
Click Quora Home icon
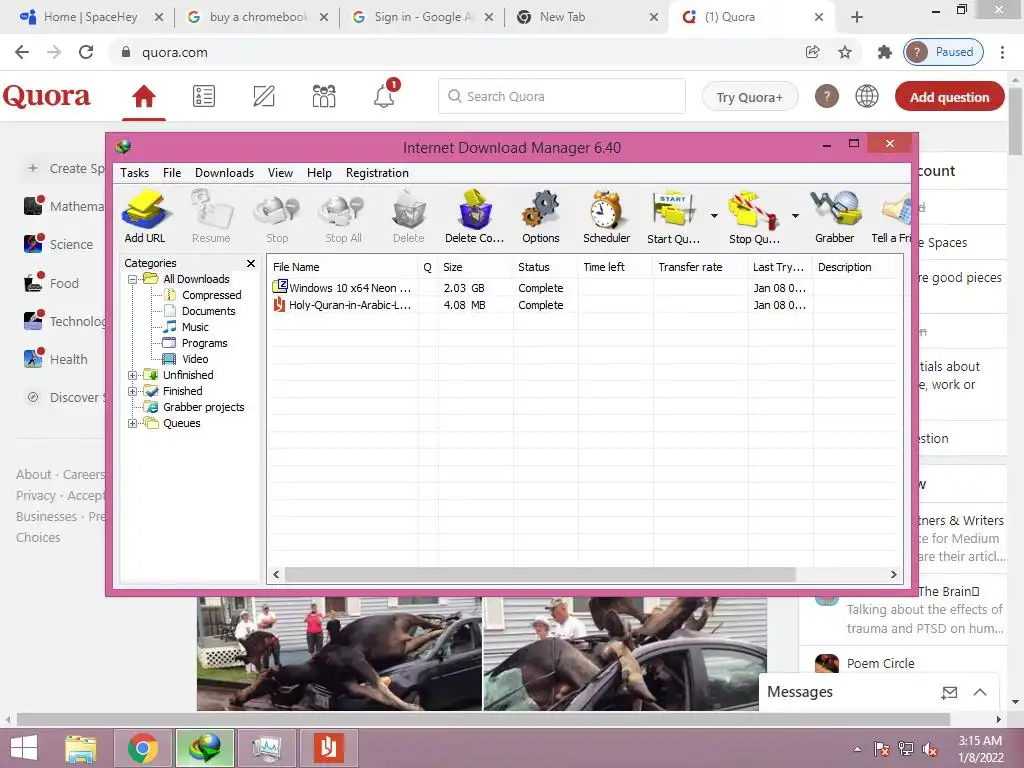pyautogui.click(x=144, y=97)
